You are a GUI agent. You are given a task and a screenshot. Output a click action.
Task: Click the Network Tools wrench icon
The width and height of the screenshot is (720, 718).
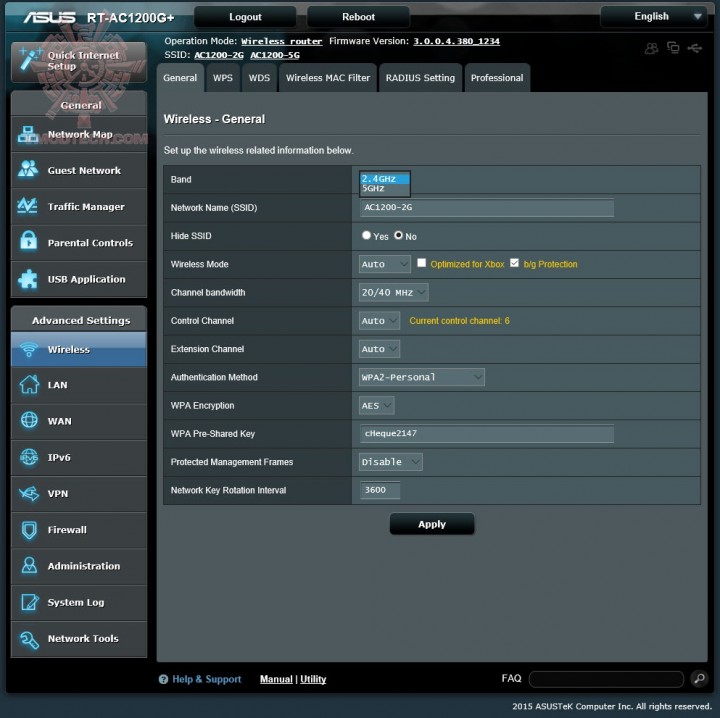[x=29, y=639]
